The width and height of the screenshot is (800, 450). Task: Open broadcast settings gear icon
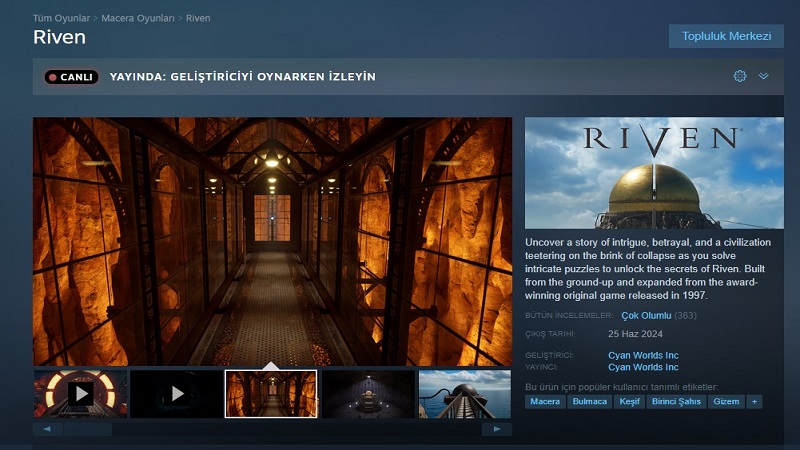click(740, 76)
